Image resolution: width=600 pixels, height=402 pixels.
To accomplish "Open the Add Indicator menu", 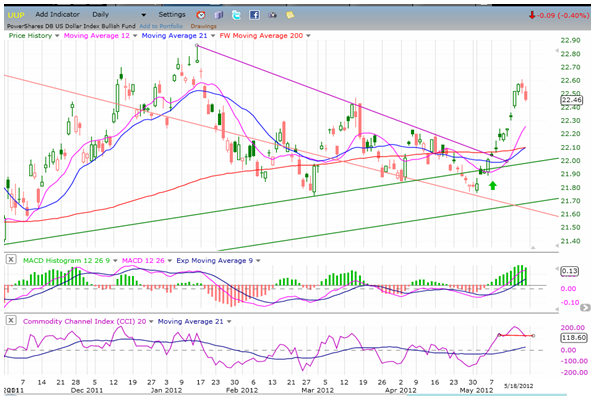I will pos(57,15).
